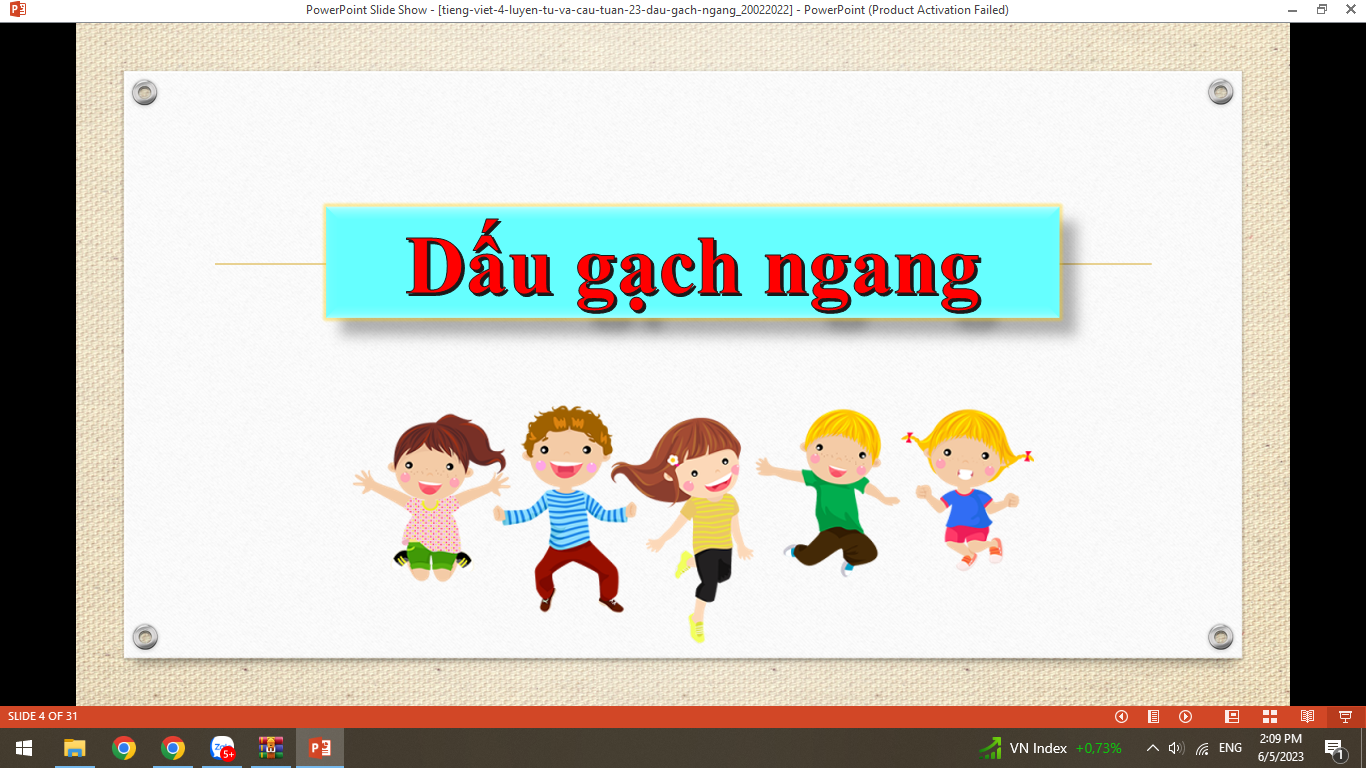Image resolution: width=1366 pixels, height=768 pixels.
Task: Open the notification center
Action: point(1333,748)
